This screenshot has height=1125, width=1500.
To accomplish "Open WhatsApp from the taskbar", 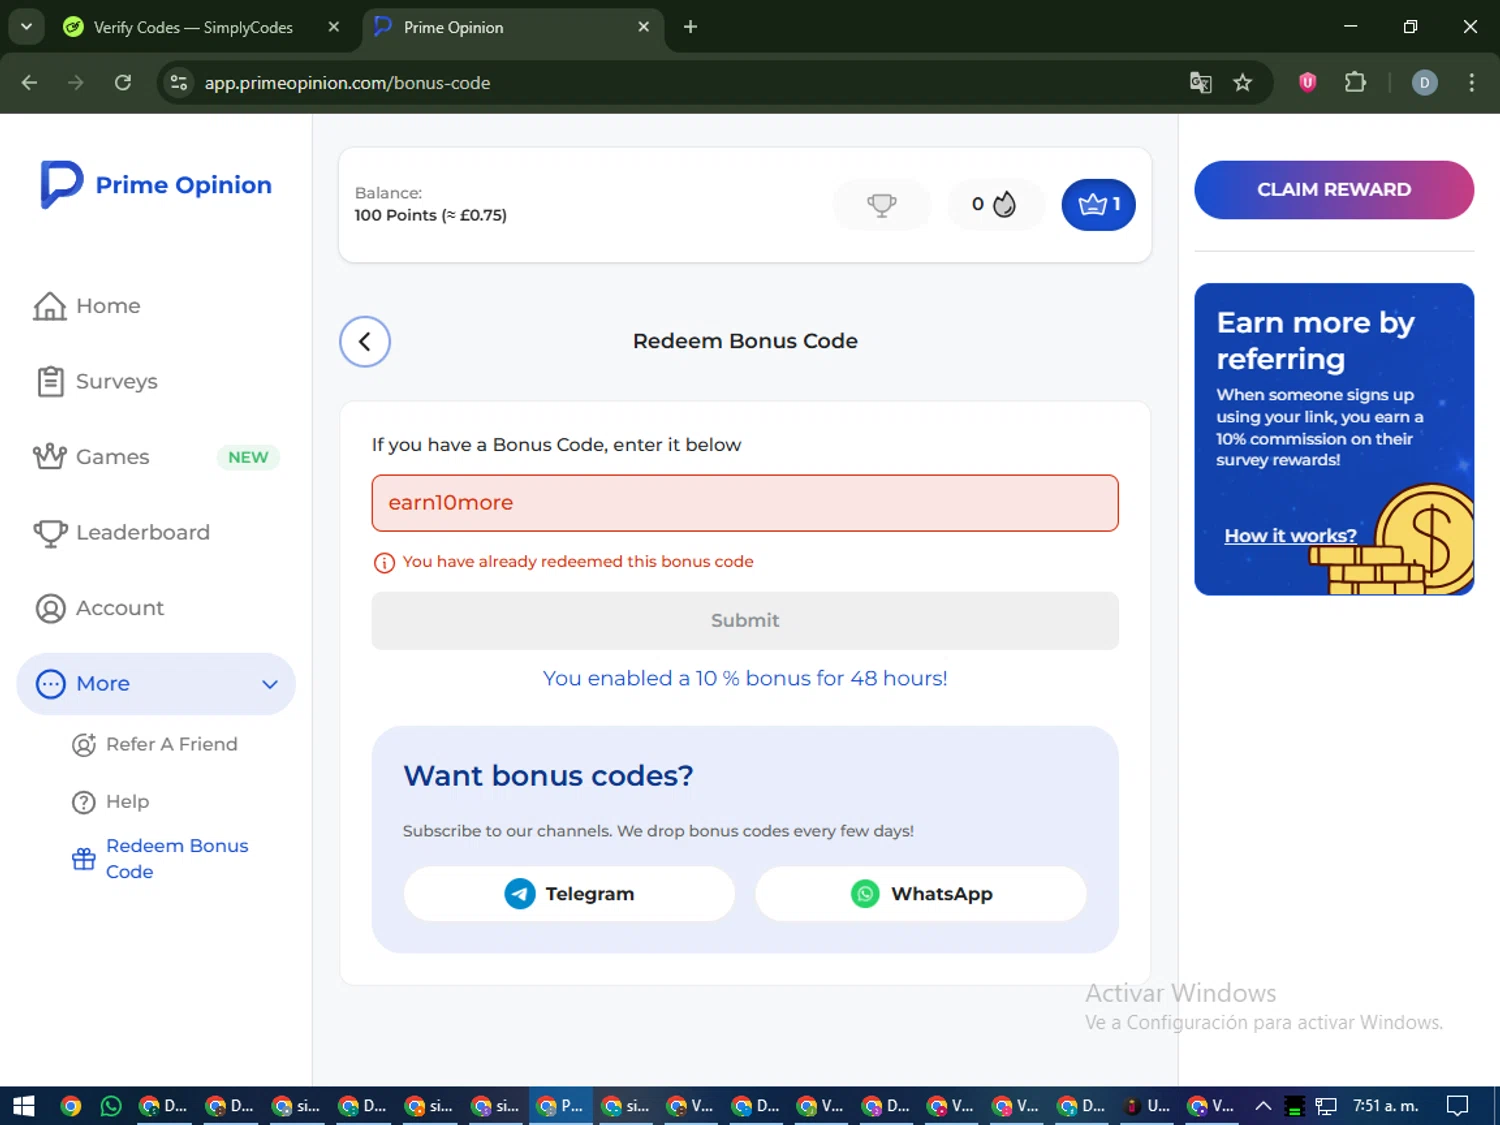I will pyautogui.click(x=111, y=1106).
